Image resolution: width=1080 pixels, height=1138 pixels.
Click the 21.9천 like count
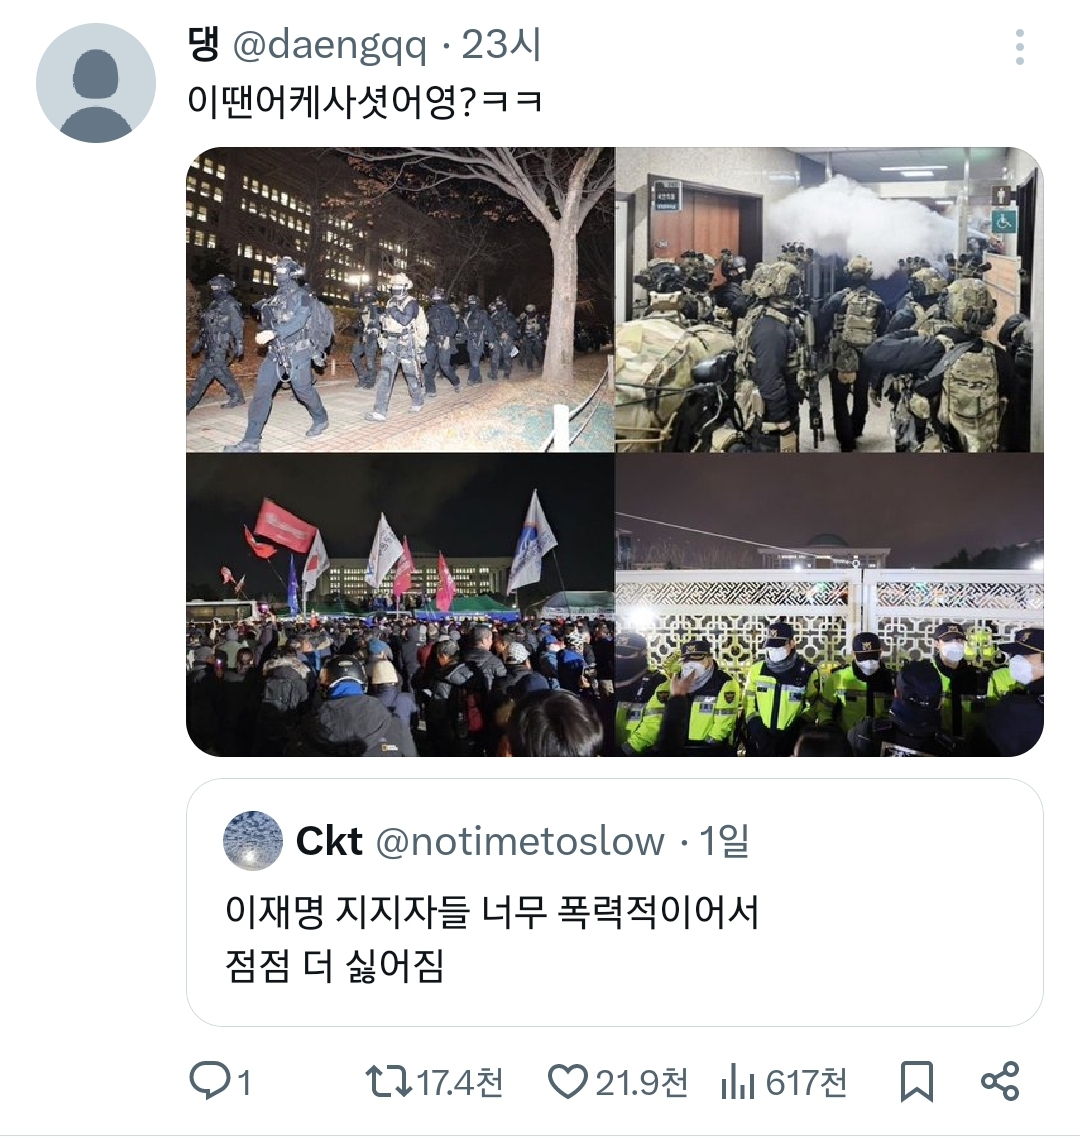pos(642,1083)
